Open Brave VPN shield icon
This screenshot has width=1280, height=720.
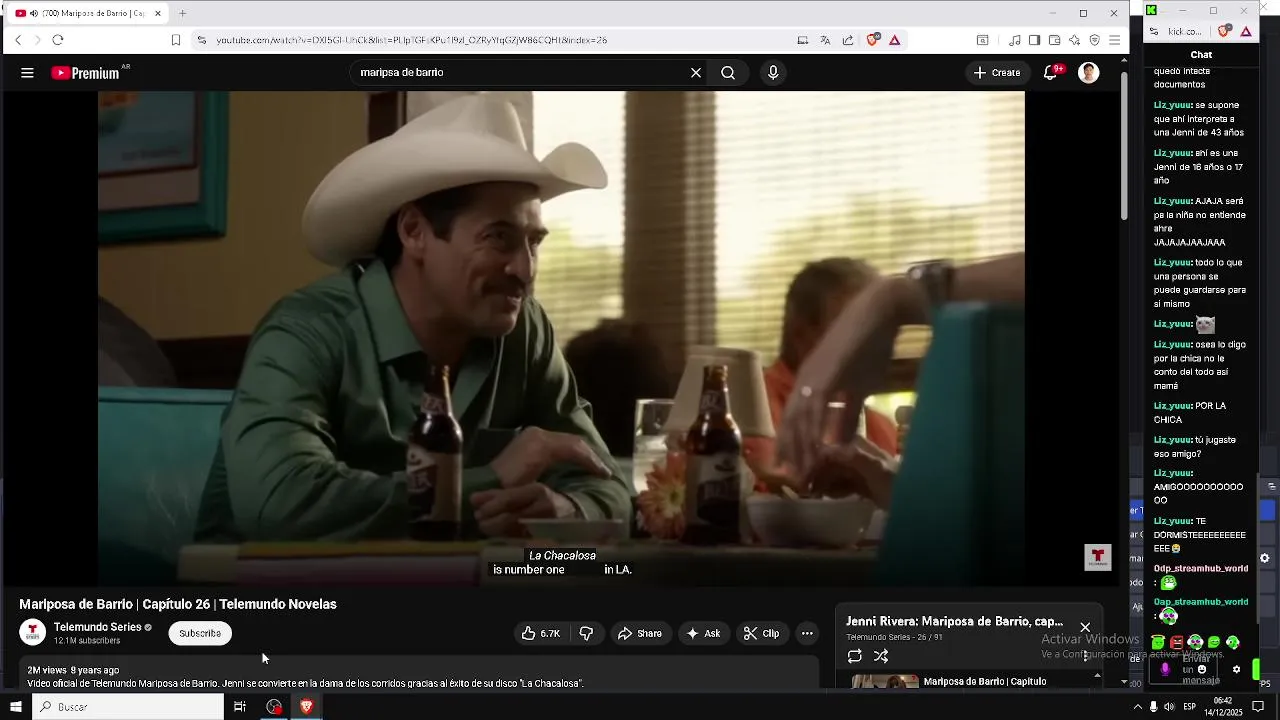pyautogui.click(x=1094, y=40)
